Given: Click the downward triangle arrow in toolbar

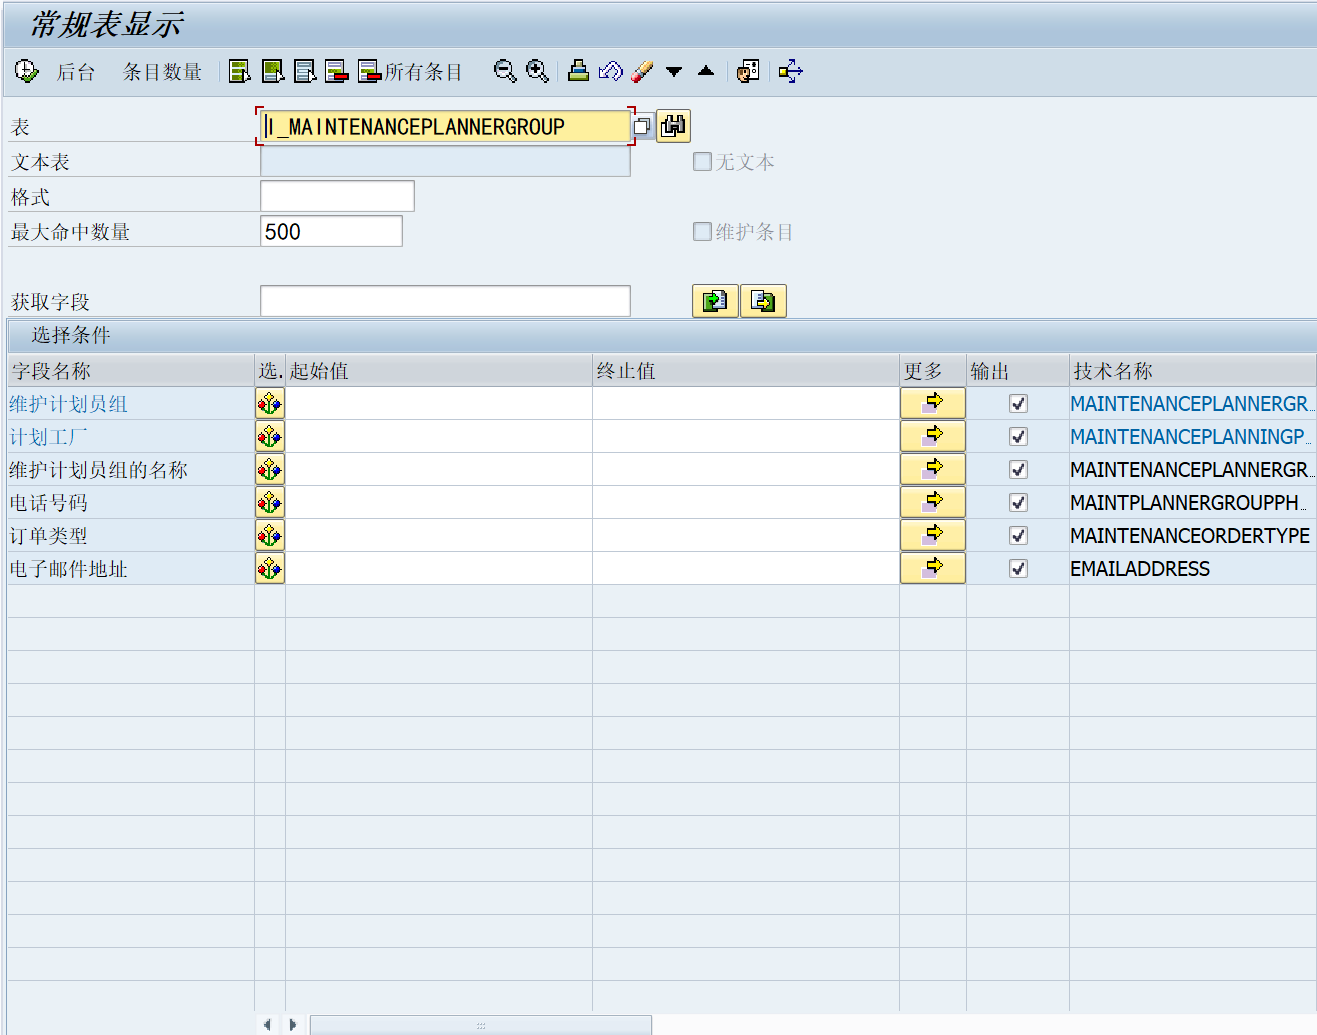Looking at the screenshot, I should tap(674, 71).
